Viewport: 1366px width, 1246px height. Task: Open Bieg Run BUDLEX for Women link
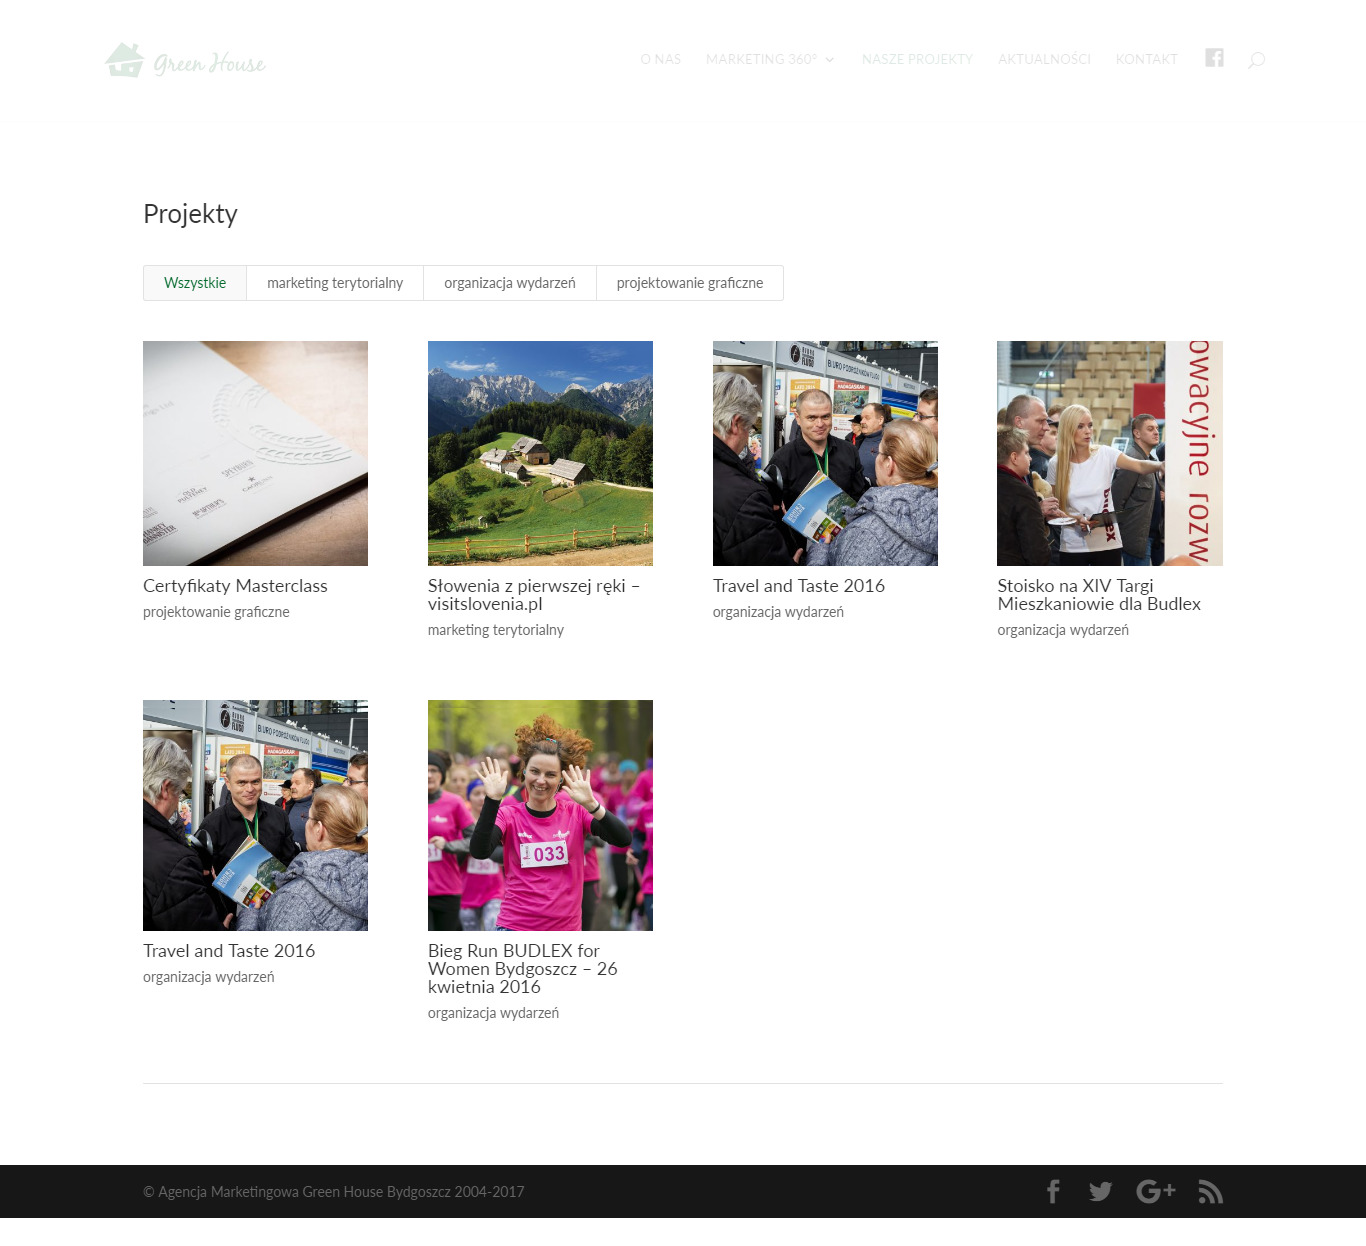point(522,968)
